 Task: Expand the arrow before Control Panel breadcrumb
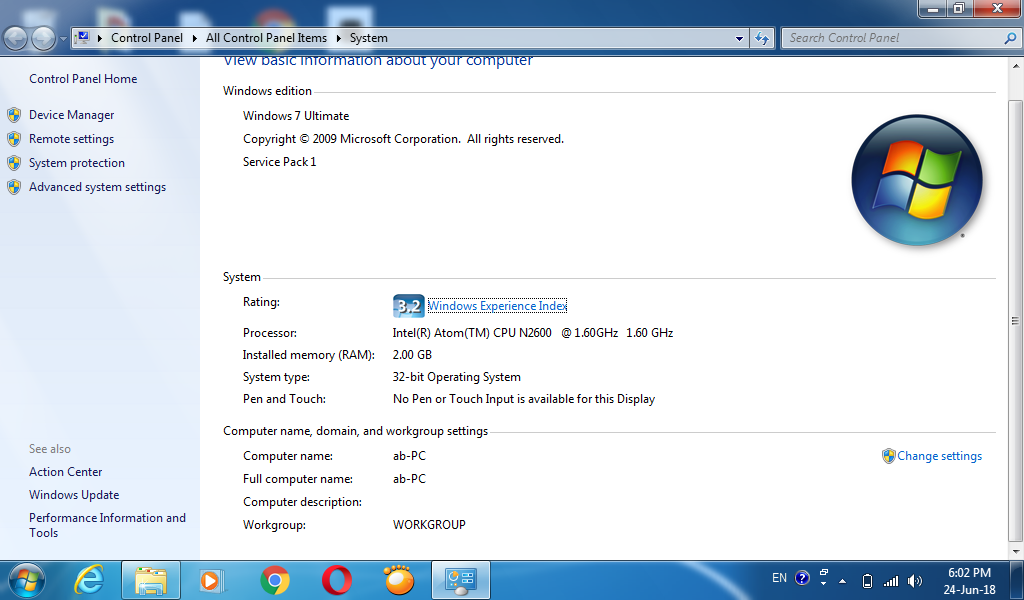tap(100, 39)
